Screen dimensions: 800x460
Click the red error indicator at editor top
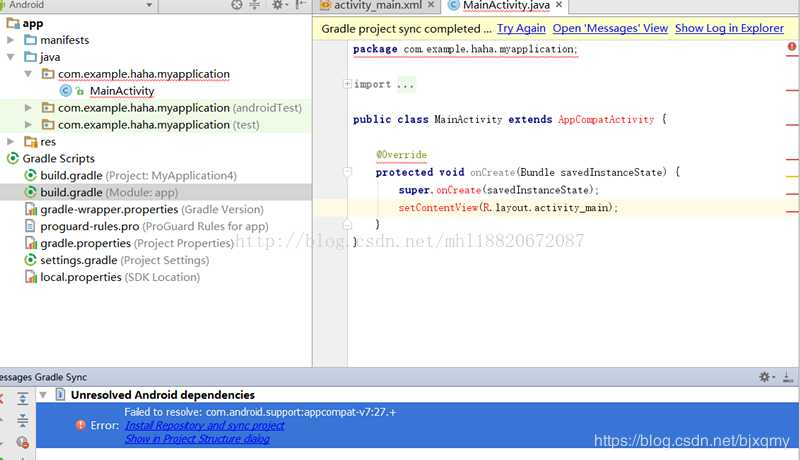point(791,47)
